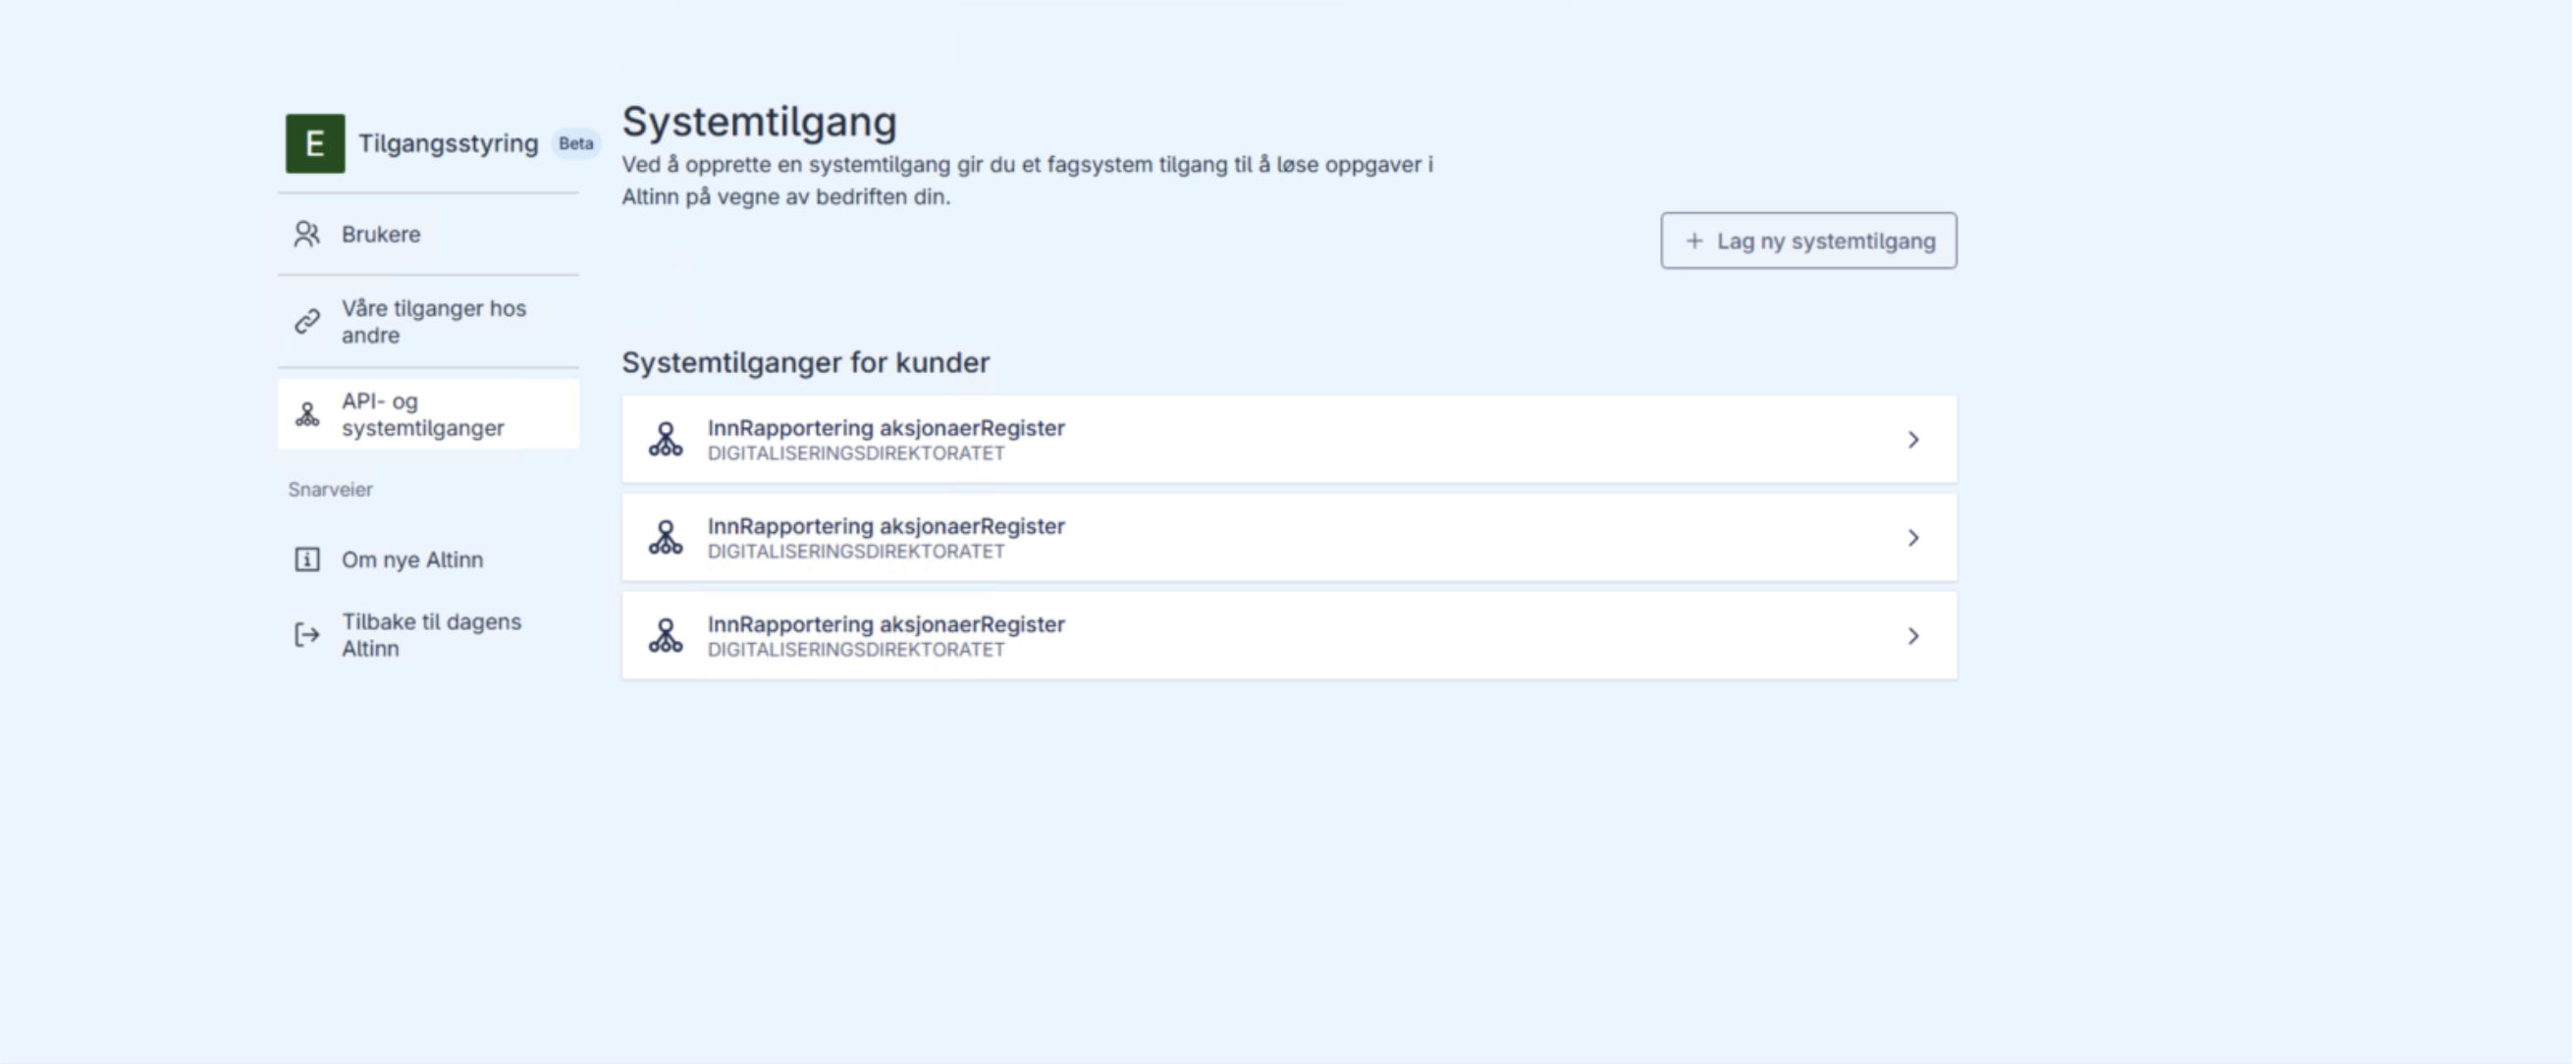The height and width of the screenshot is (1064, 2576).
Task: Expand second InnRapportering aksjonaerRegister chevron
Action: (x=1913, y=538)
